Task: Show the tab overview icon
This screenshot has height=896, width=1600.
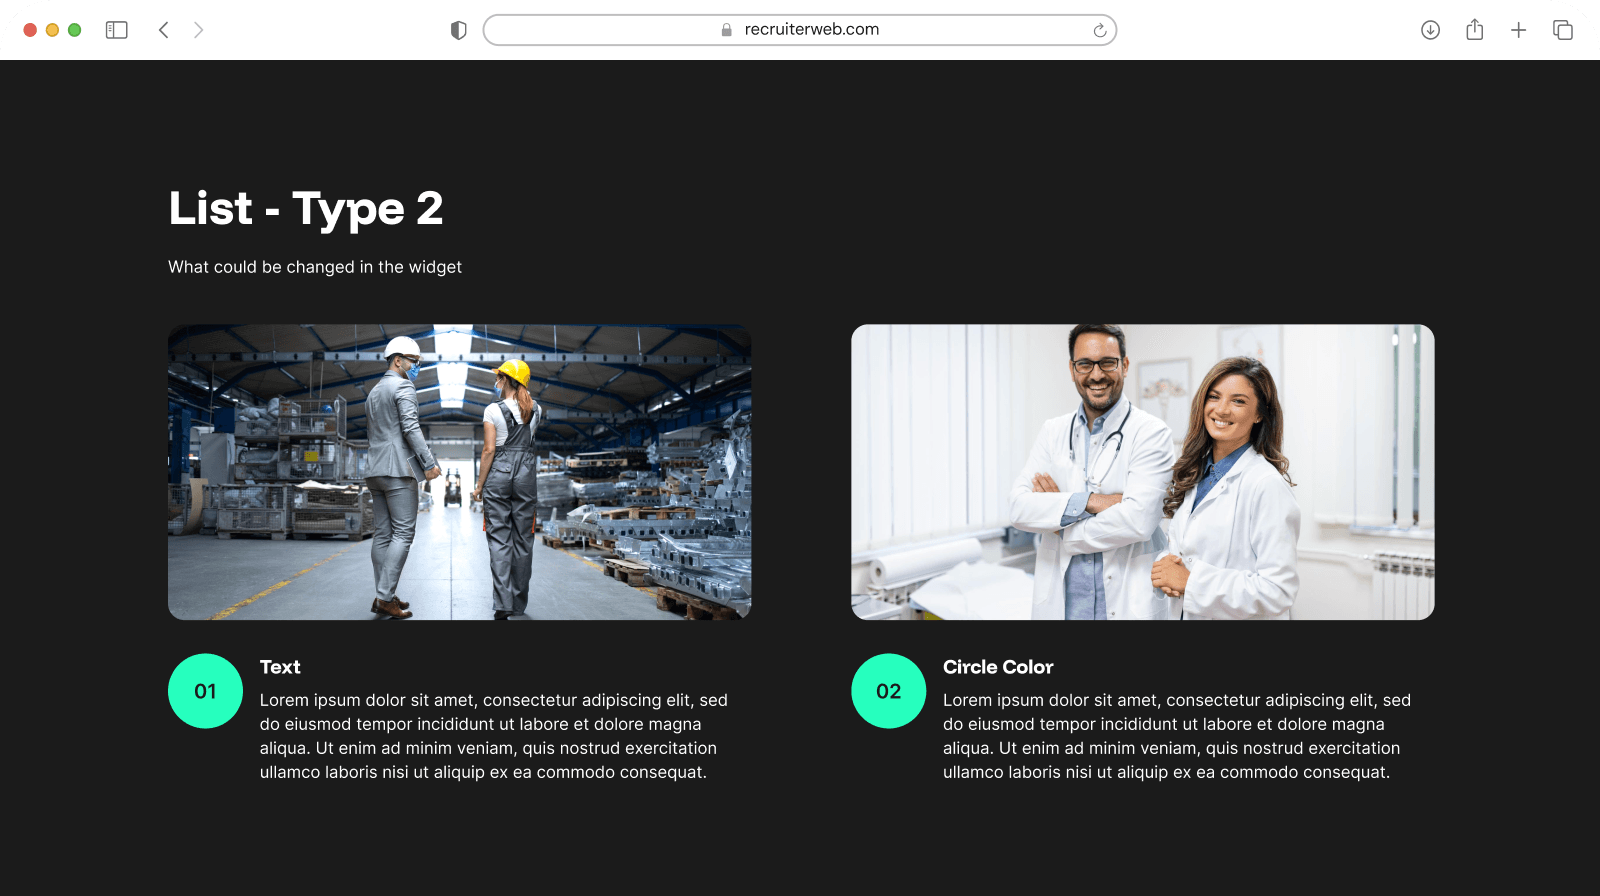Action: click(1562, 30)
